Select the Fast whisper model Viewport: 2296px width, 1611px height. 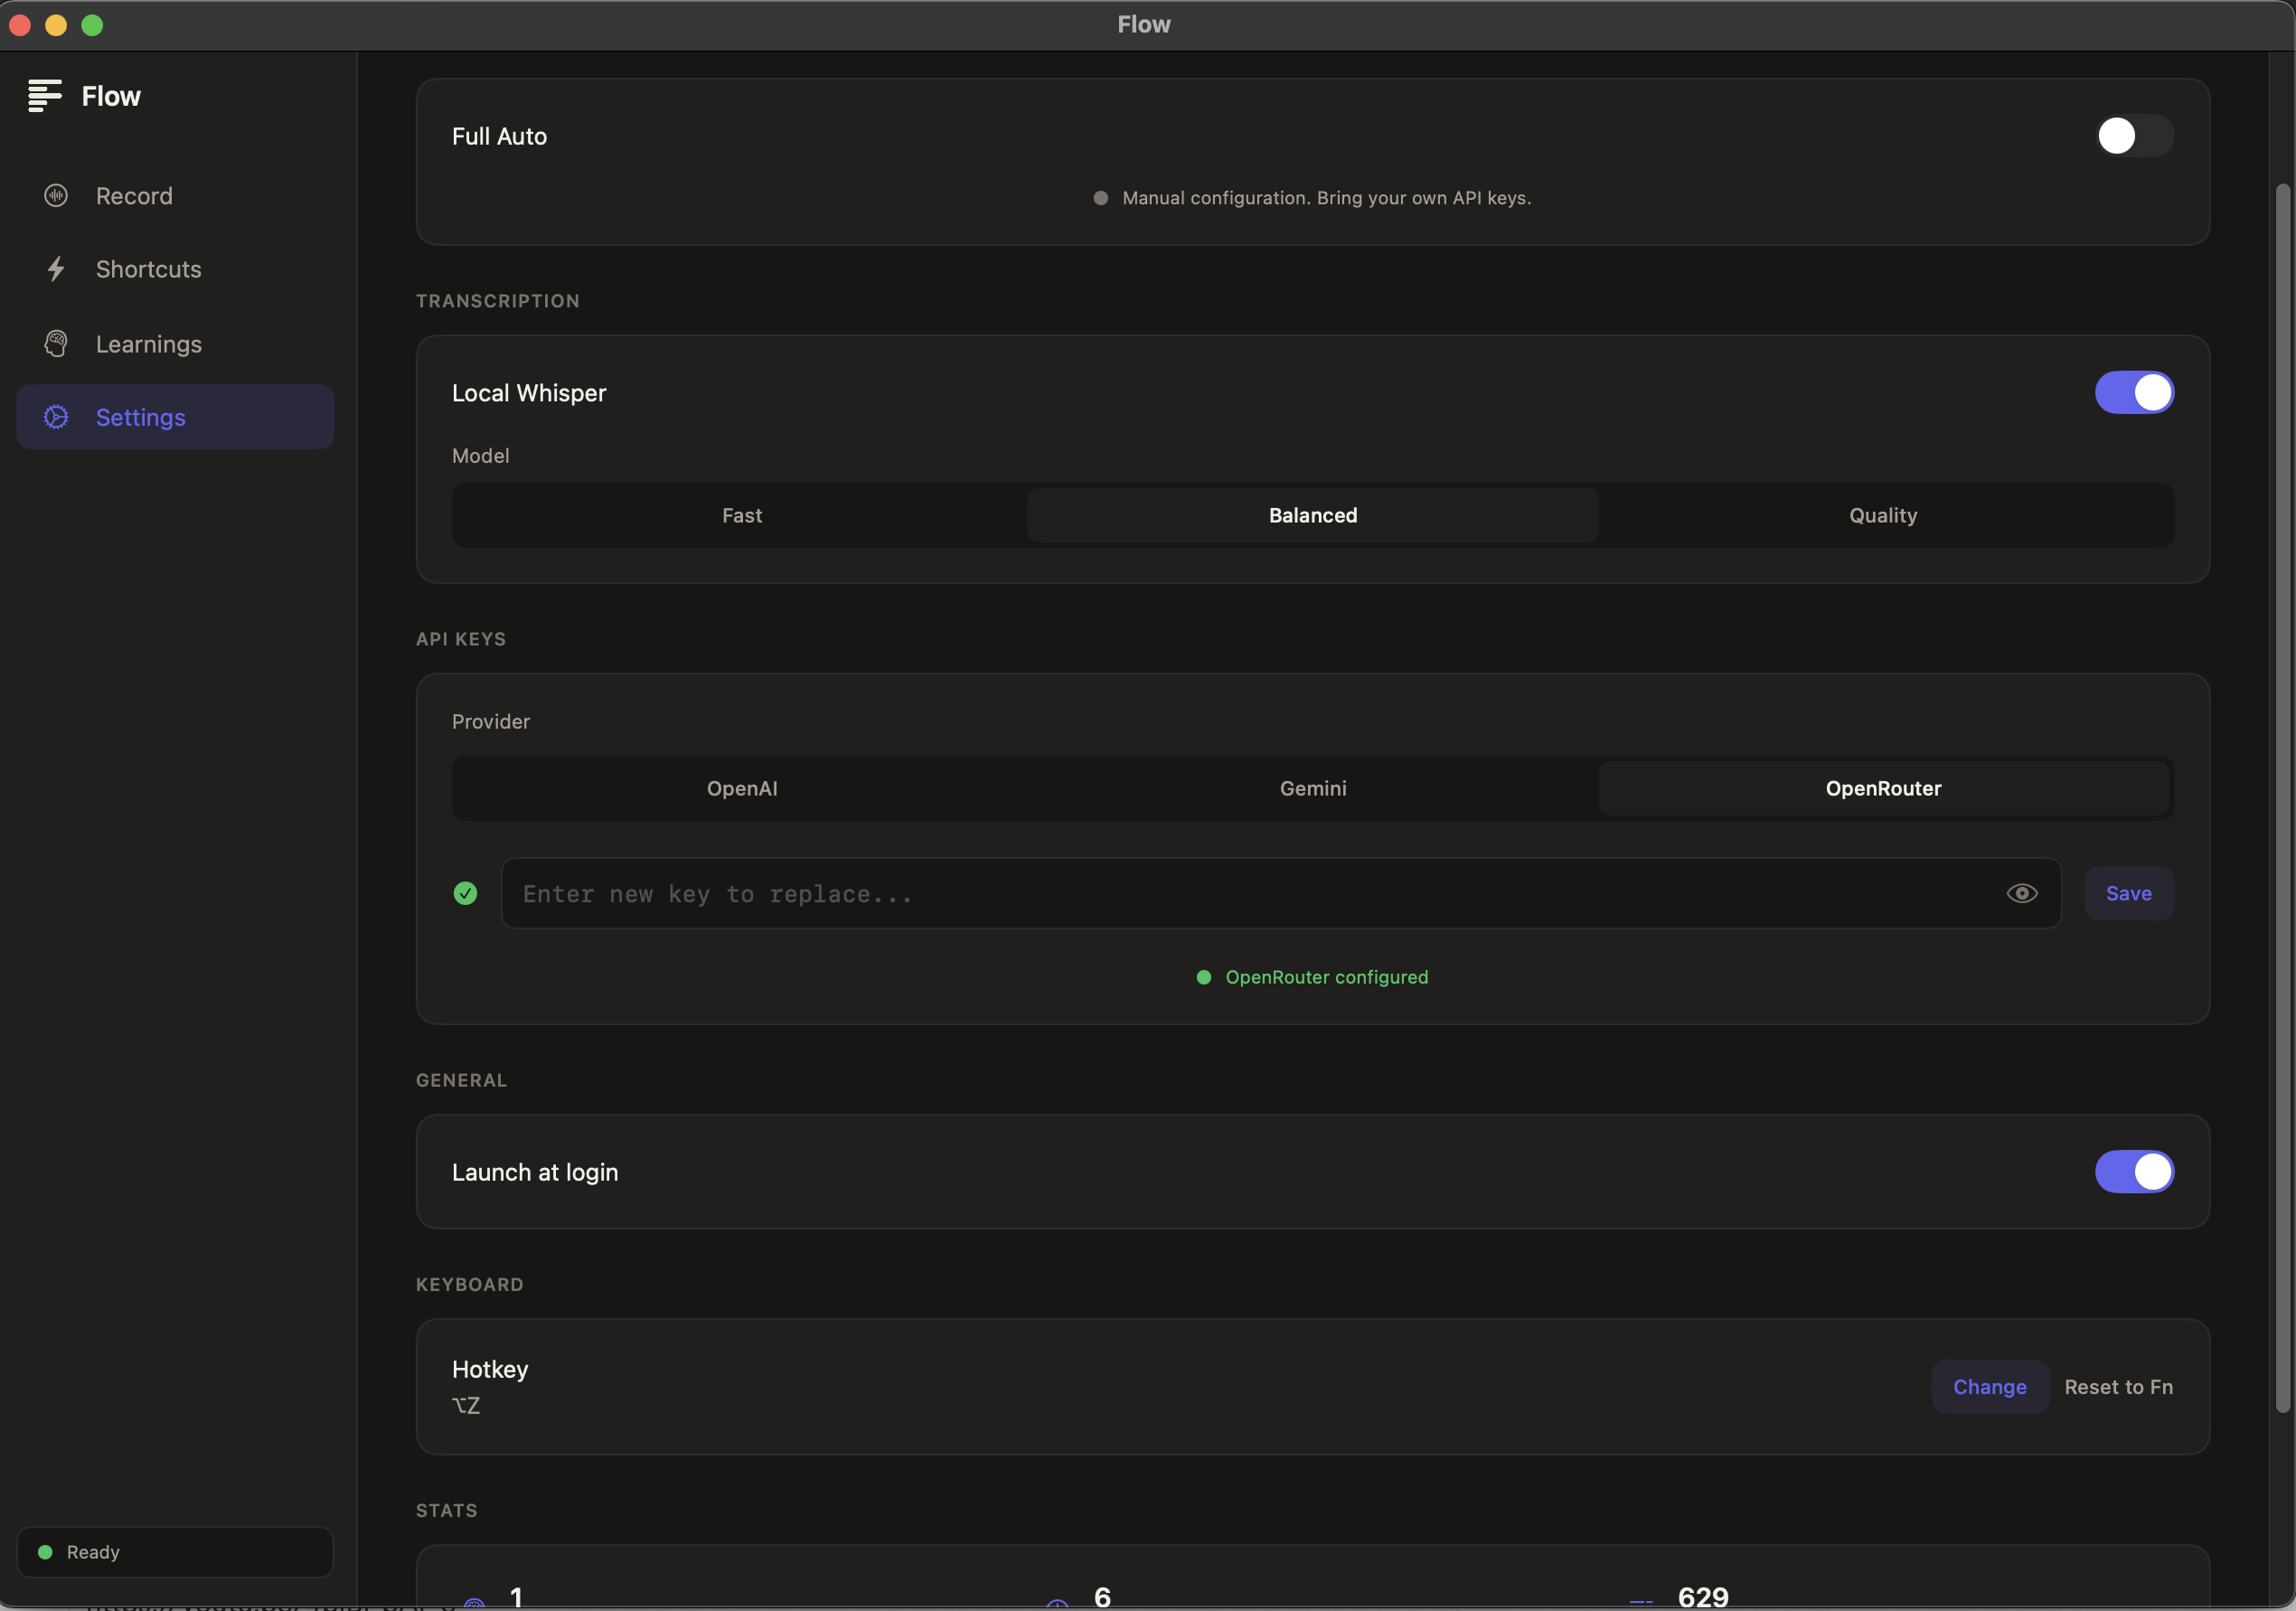tap(741, 515)
